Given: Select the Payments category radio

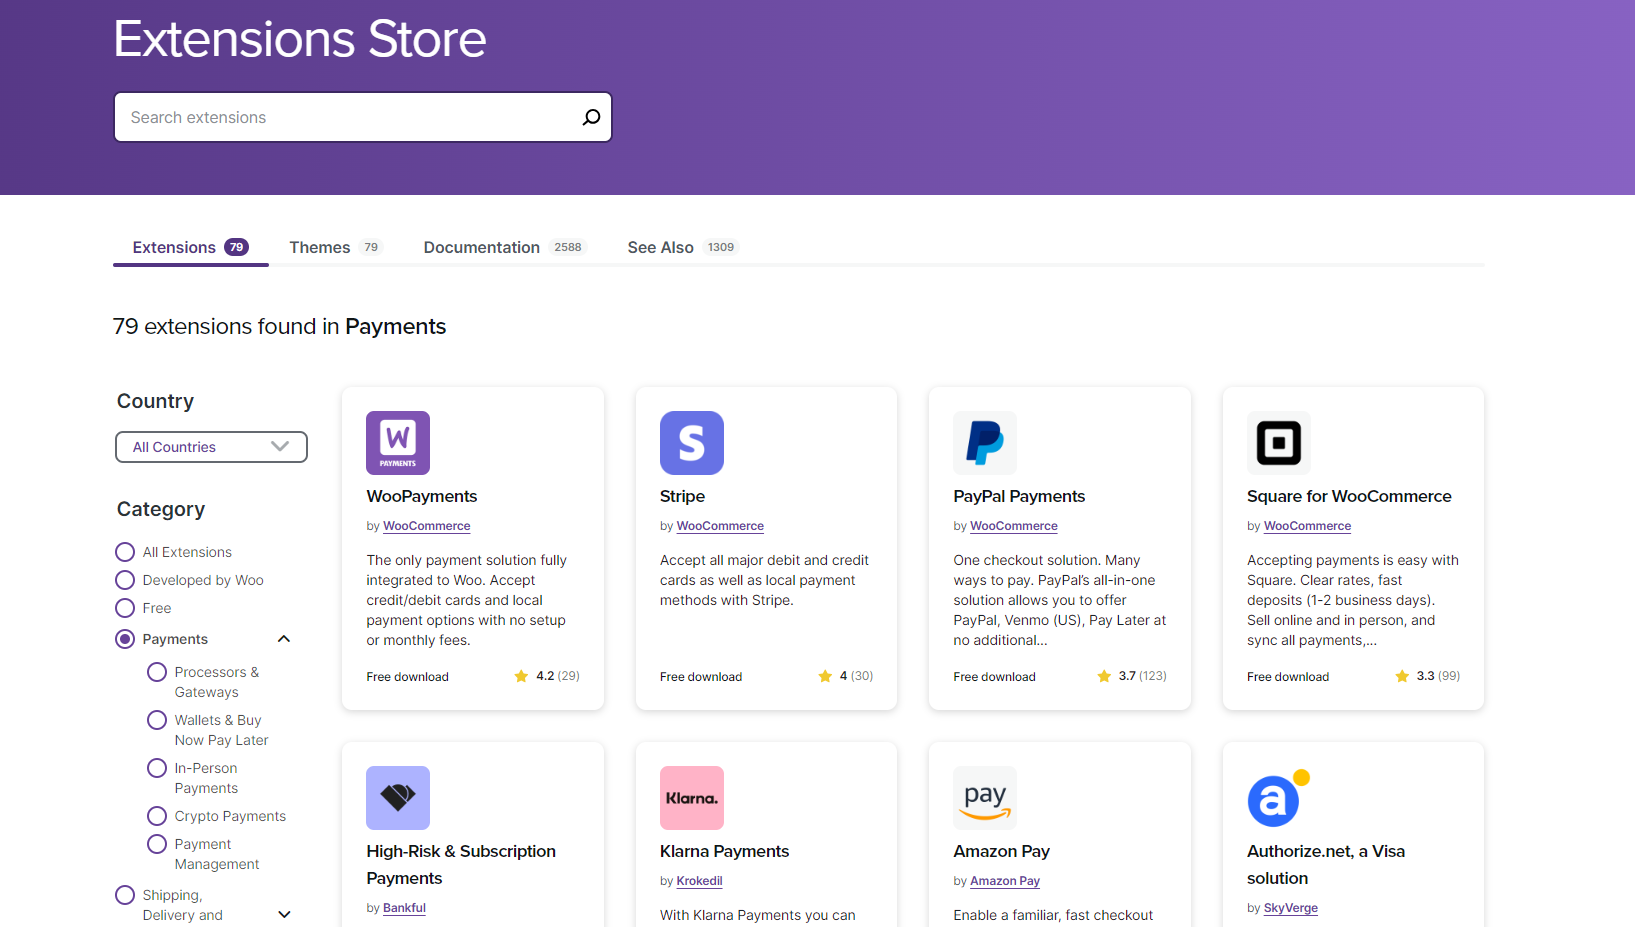Looking at the screenshot, I should [x=125, y=639].
